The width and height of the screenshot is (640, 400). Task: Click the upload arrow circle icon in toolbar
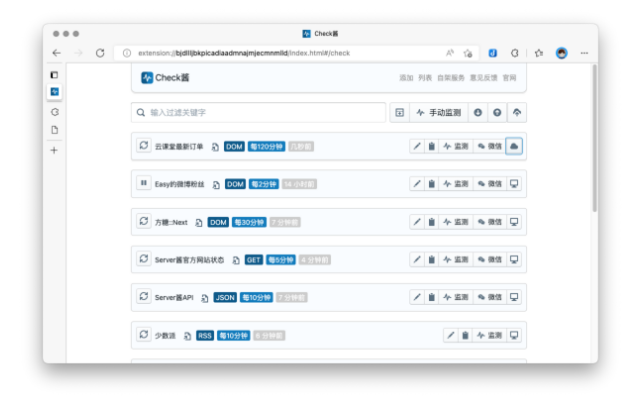click(497, 113)
